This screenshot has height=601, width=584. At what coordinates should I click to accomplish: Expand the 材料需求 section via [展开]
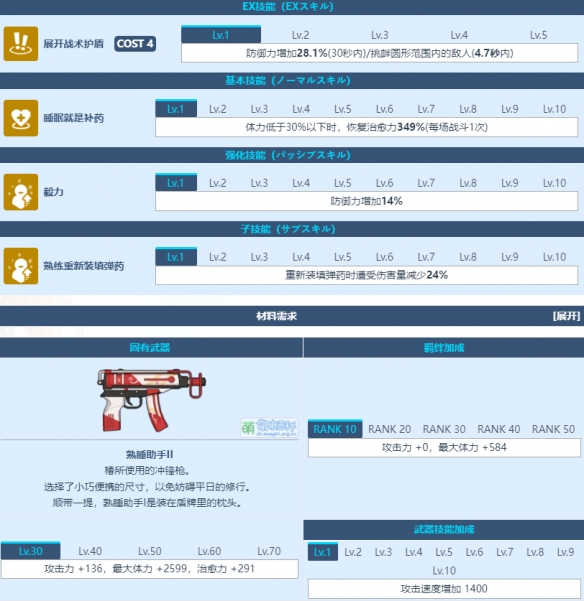[566, 316]
